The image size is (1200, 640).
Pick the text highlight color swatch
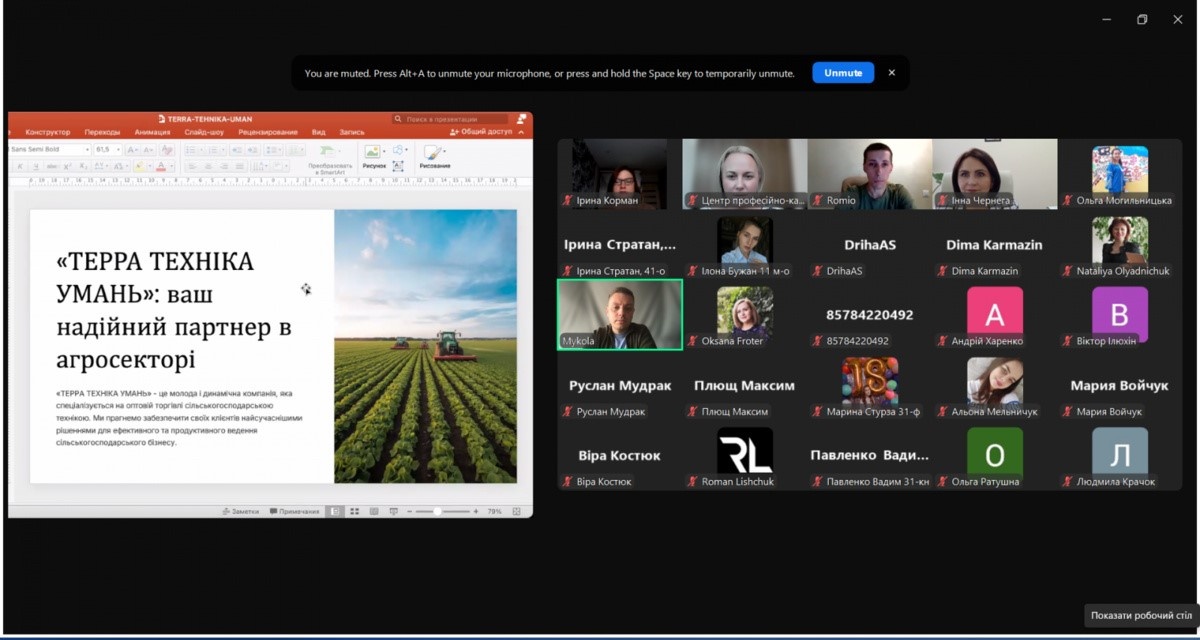[x=140, y=166]
